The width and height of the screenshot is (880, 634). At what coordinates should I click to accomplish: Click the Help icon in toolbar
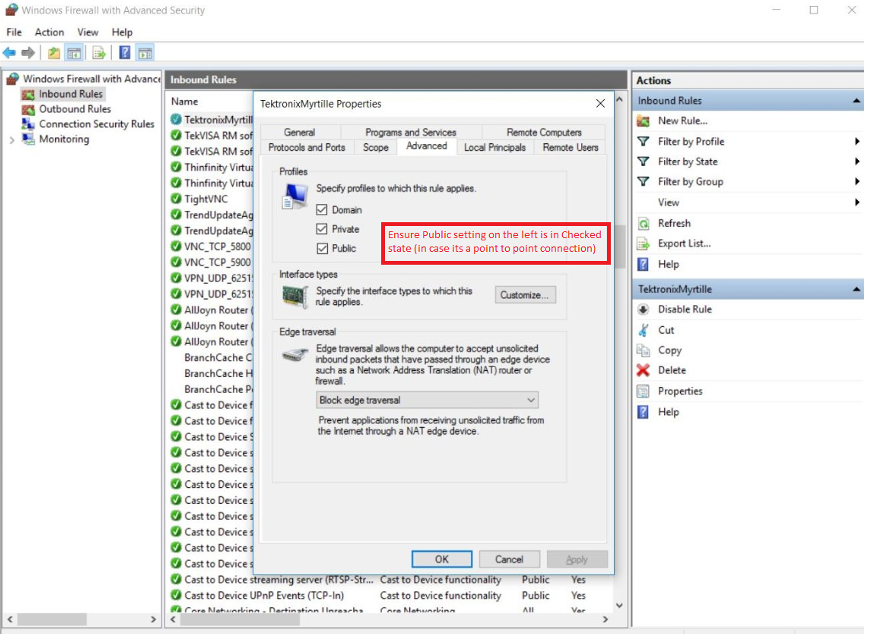(x=125, y=53)
